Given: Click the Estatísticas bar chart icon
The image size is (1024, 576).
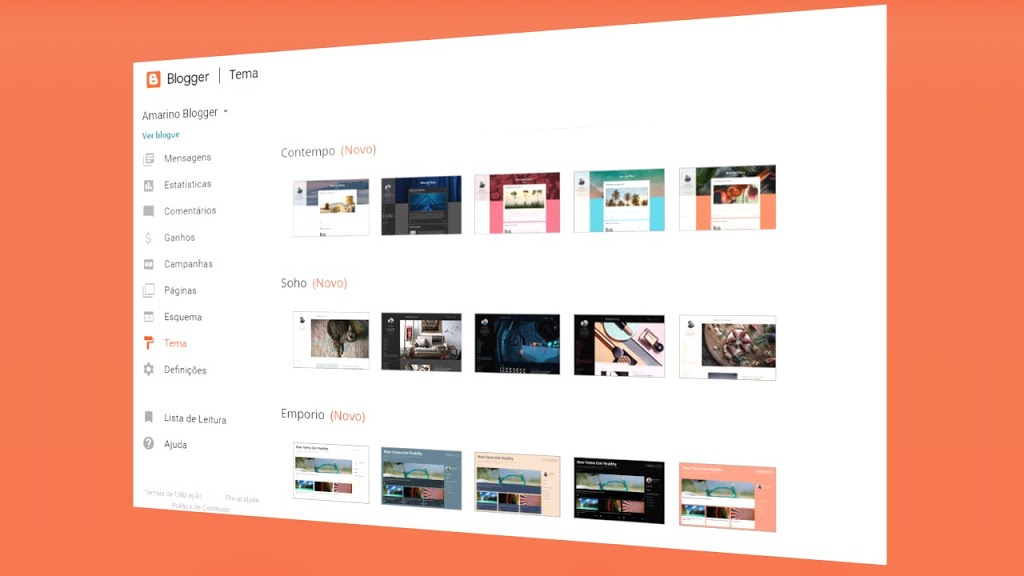Looking at the screenshot, I should [x=149, y=185].
